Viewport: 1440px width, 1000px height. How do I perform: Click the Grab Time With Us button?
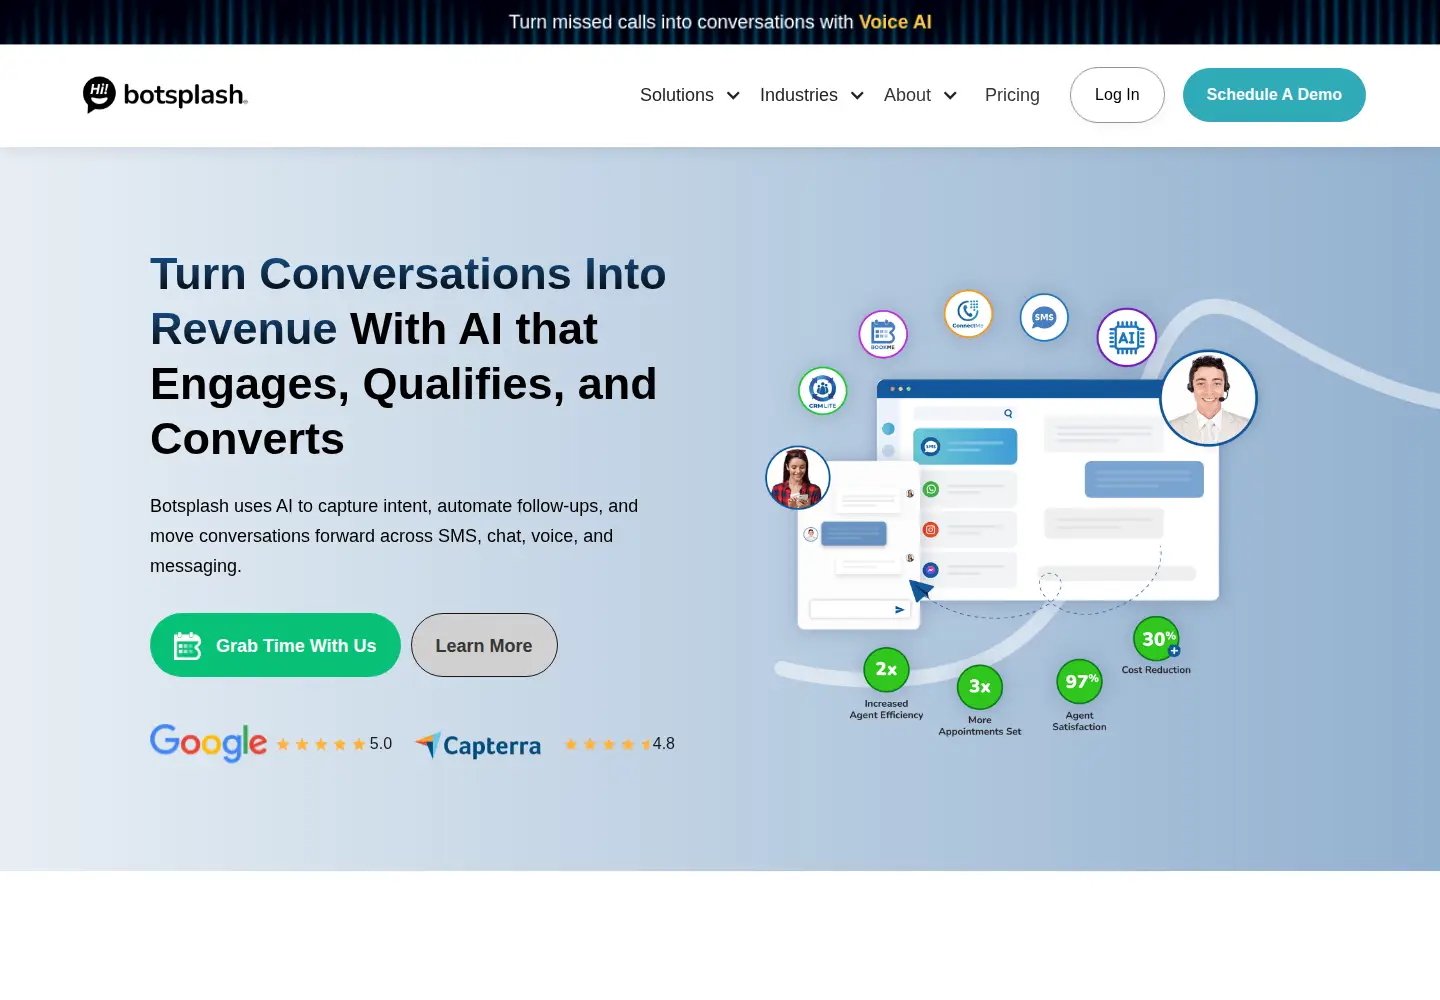pyautogui.click(x=275, y=645)
